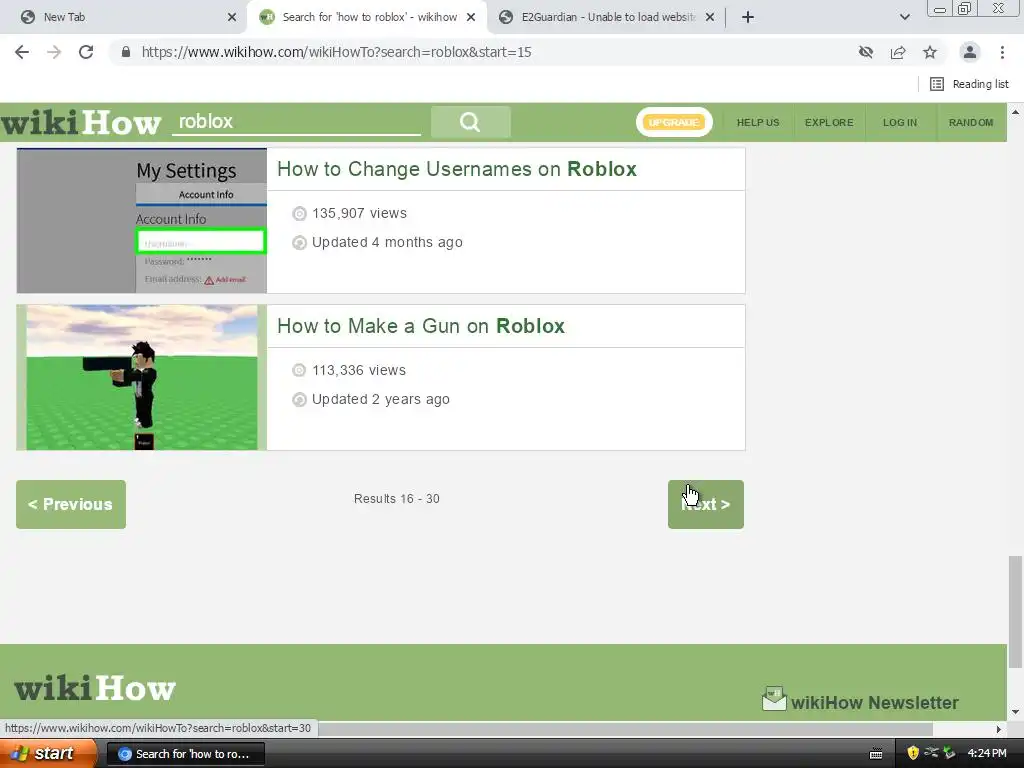Click the wikiHow Newsletter envelope icon

[x=774, y=699]
